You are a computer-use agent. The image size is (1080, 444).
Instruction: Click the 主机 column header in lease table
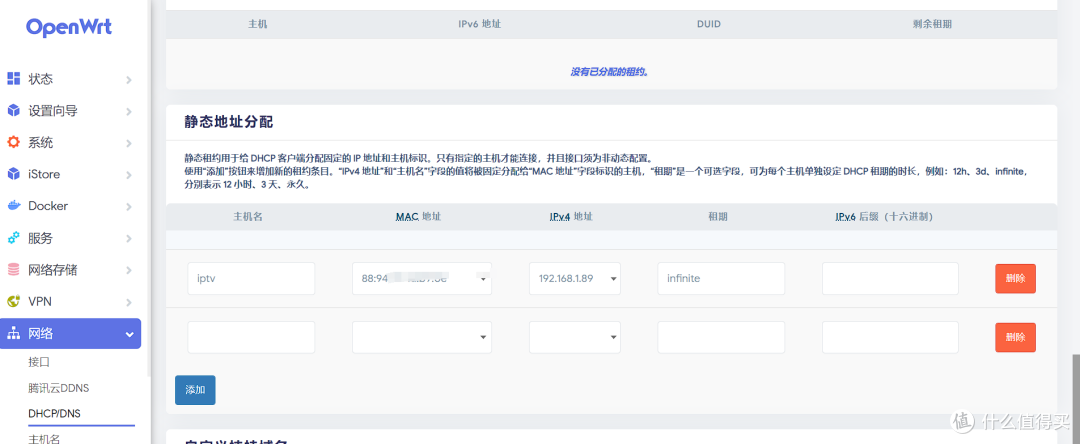point(258,23)
